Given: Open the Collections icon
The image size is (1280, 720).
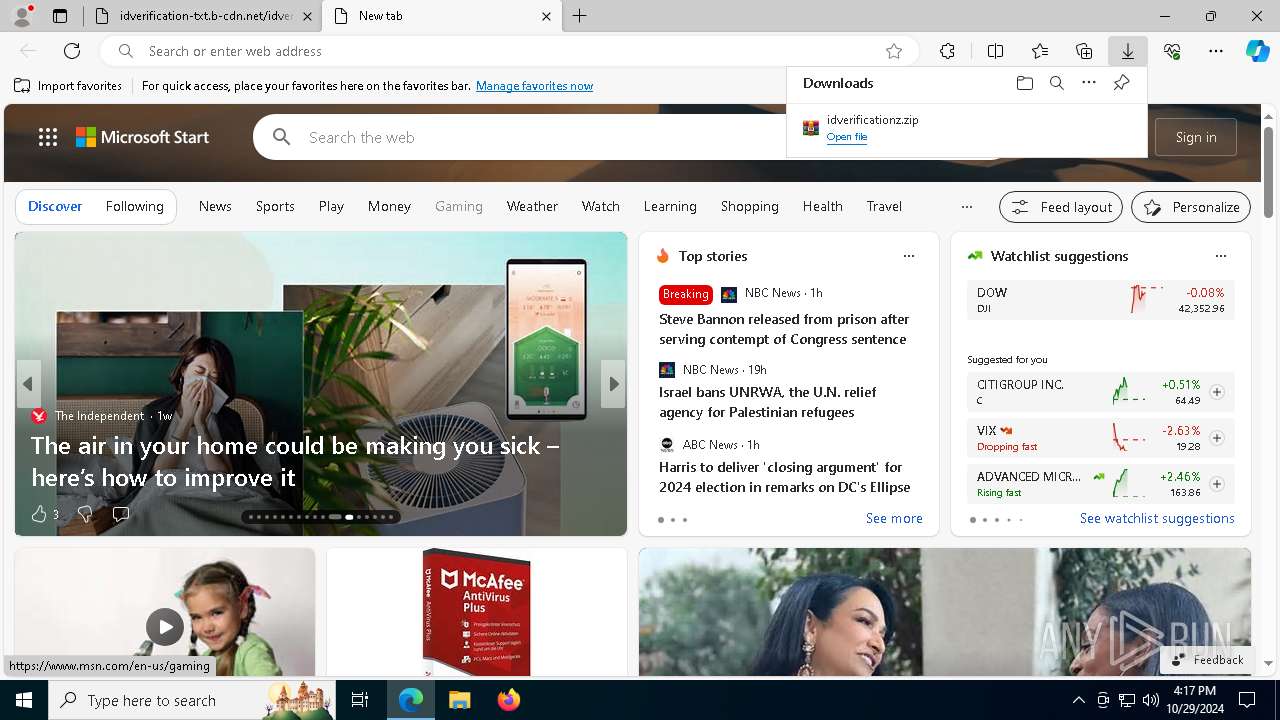Looking at the screenshot, I should (1084, 51).
